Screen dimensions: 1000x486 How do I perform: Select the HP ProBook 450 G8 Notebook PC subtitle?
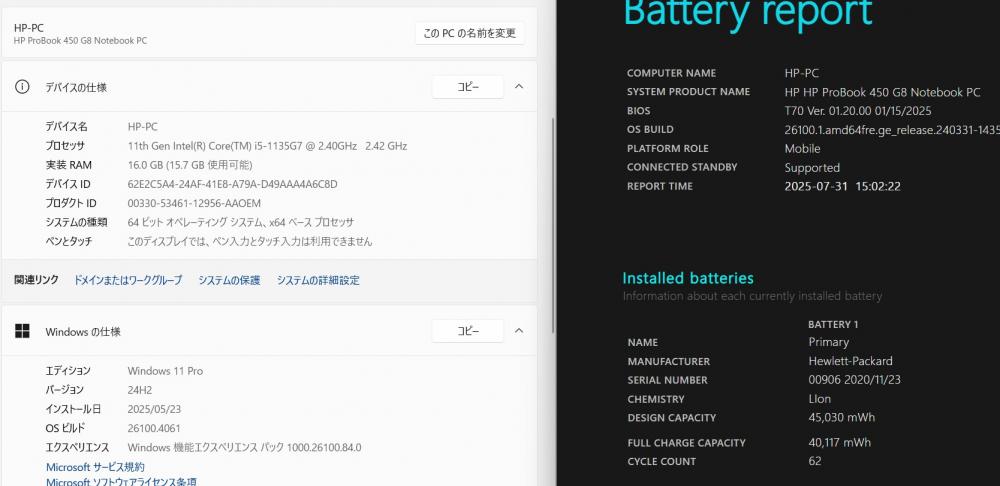(x=80, y=41)
